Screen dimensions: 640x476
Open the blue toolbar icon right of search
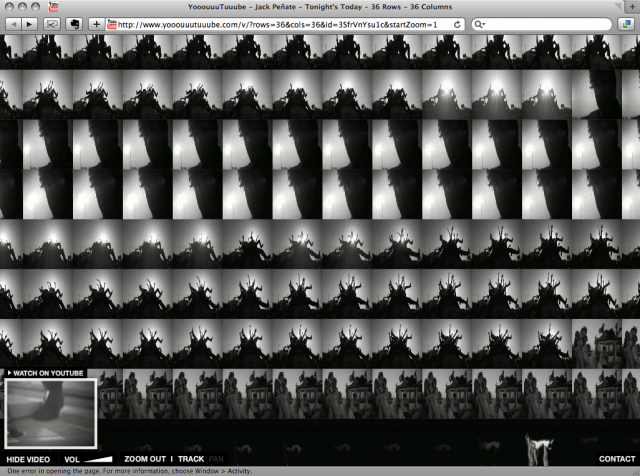click(x=627, y=24)
